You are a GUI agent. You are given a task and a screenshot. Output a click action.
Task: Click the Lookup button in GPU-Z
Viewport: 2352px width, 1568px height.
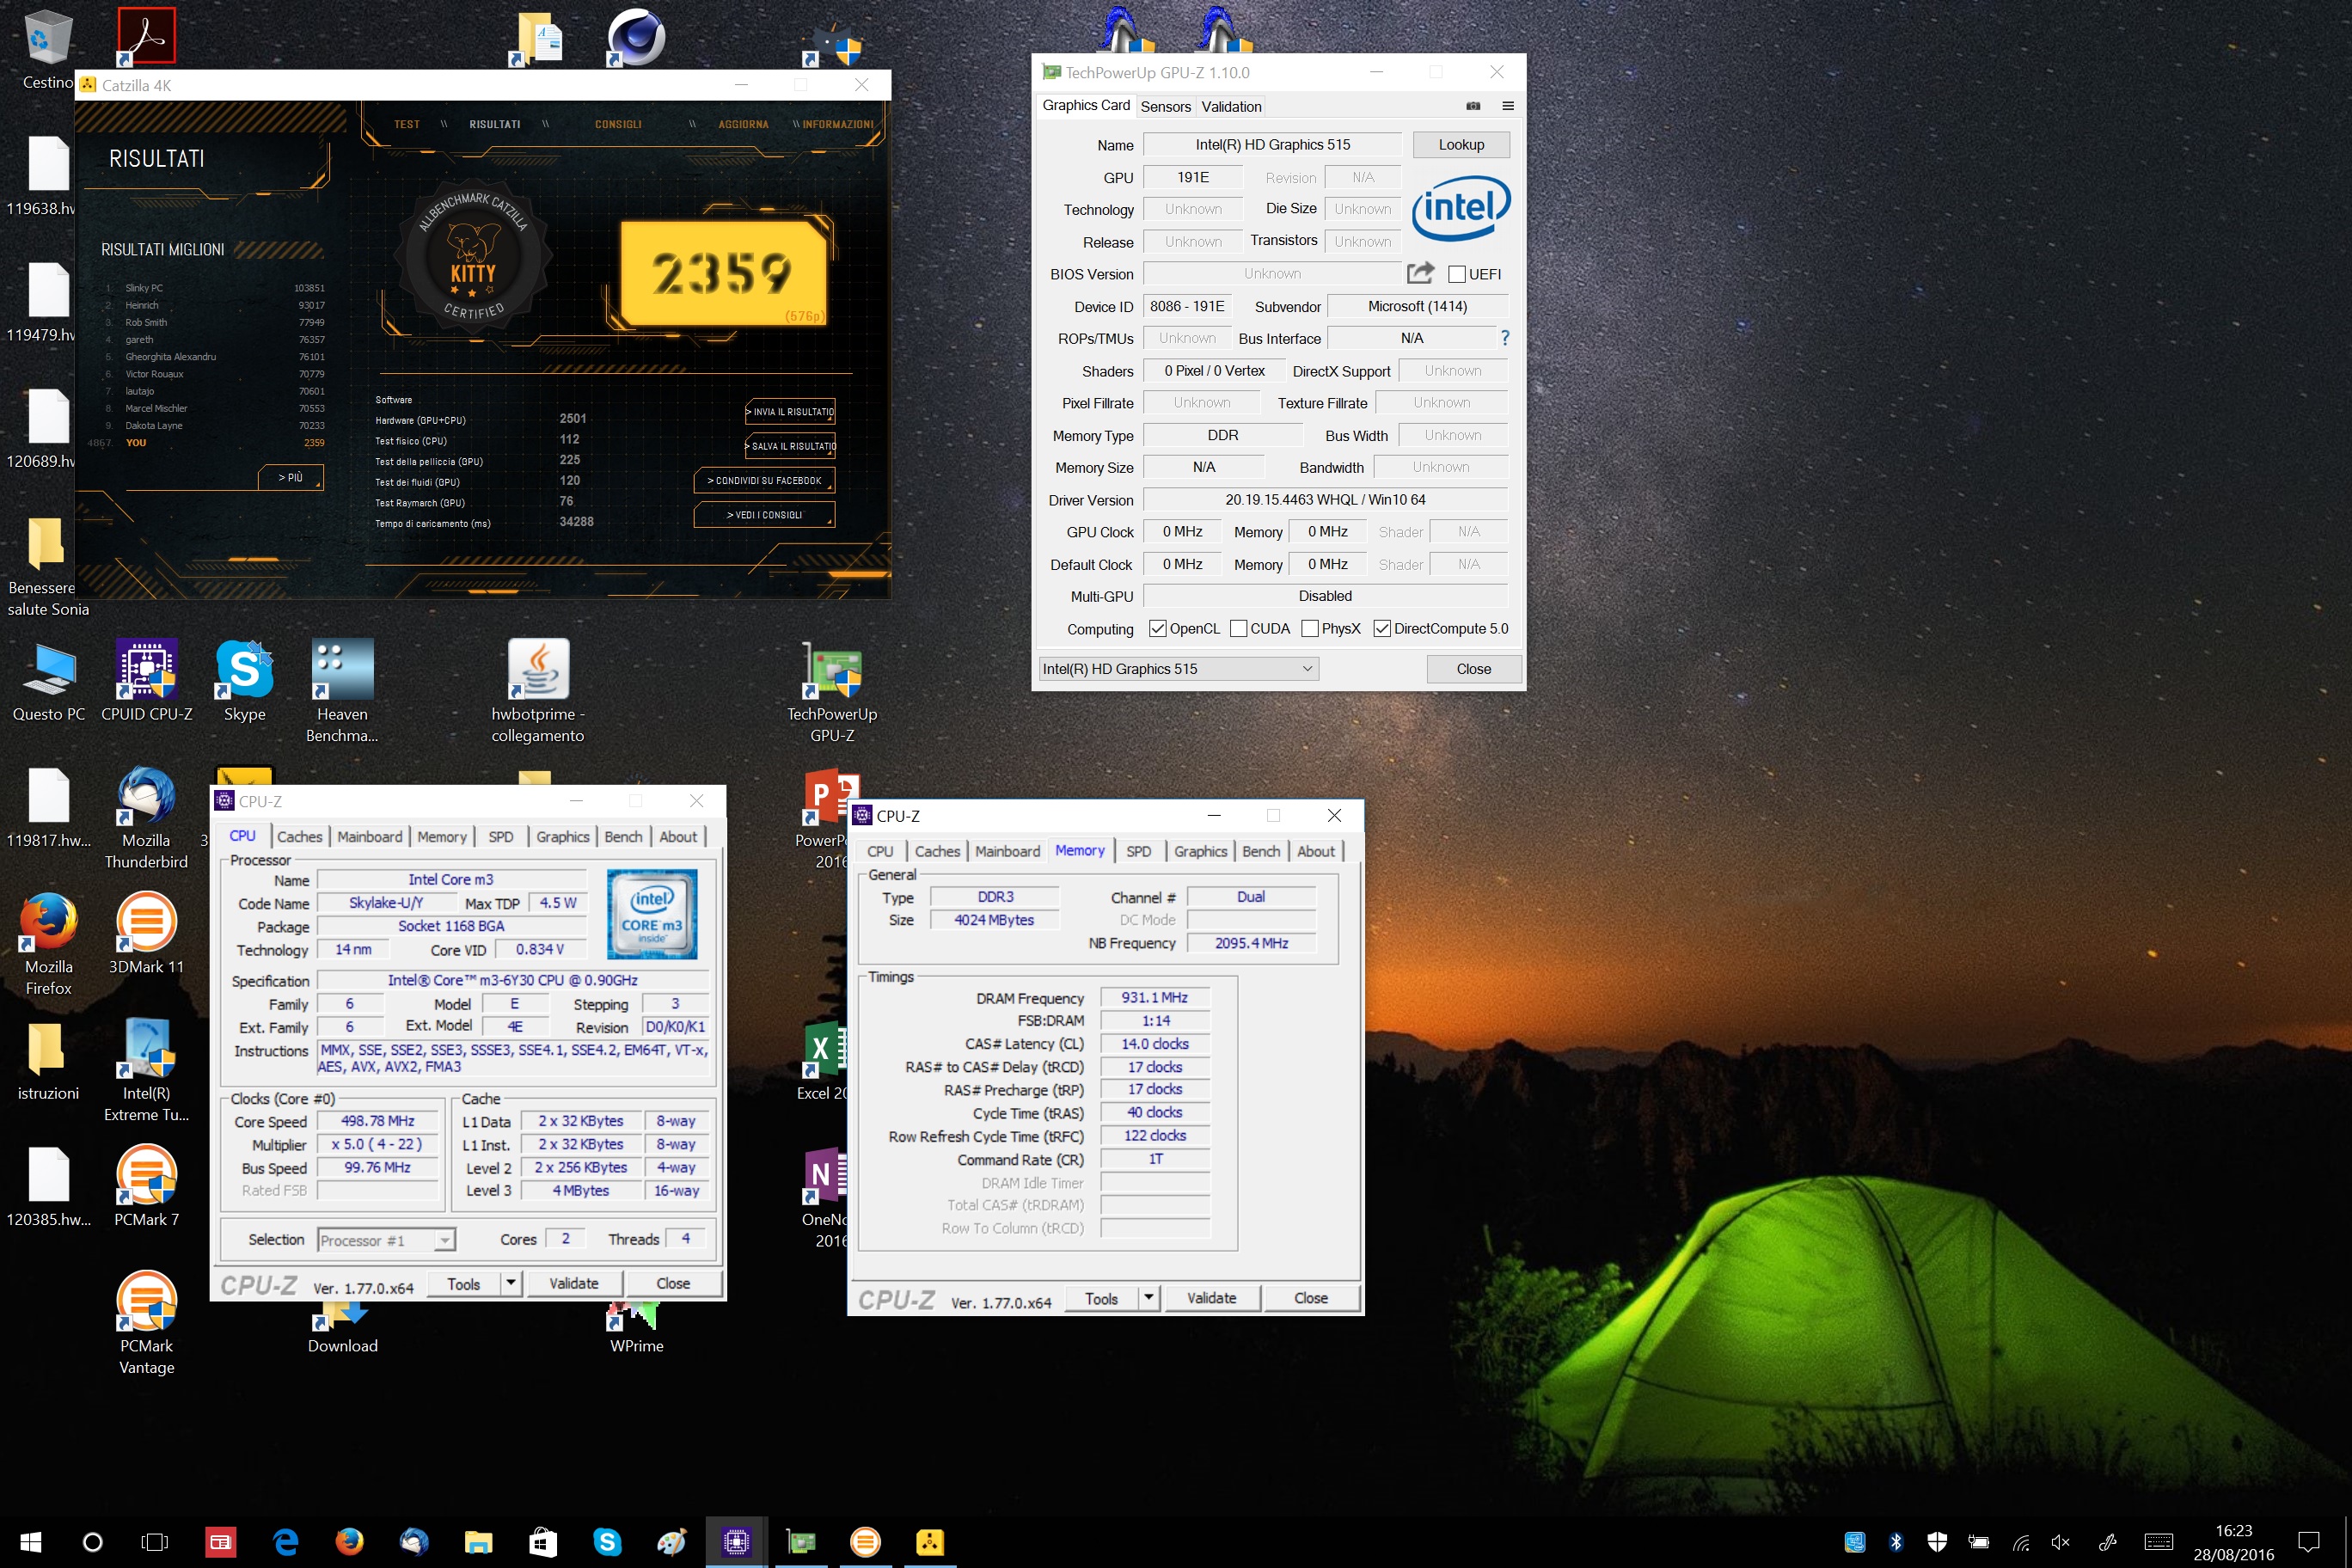coord(1461,144)
